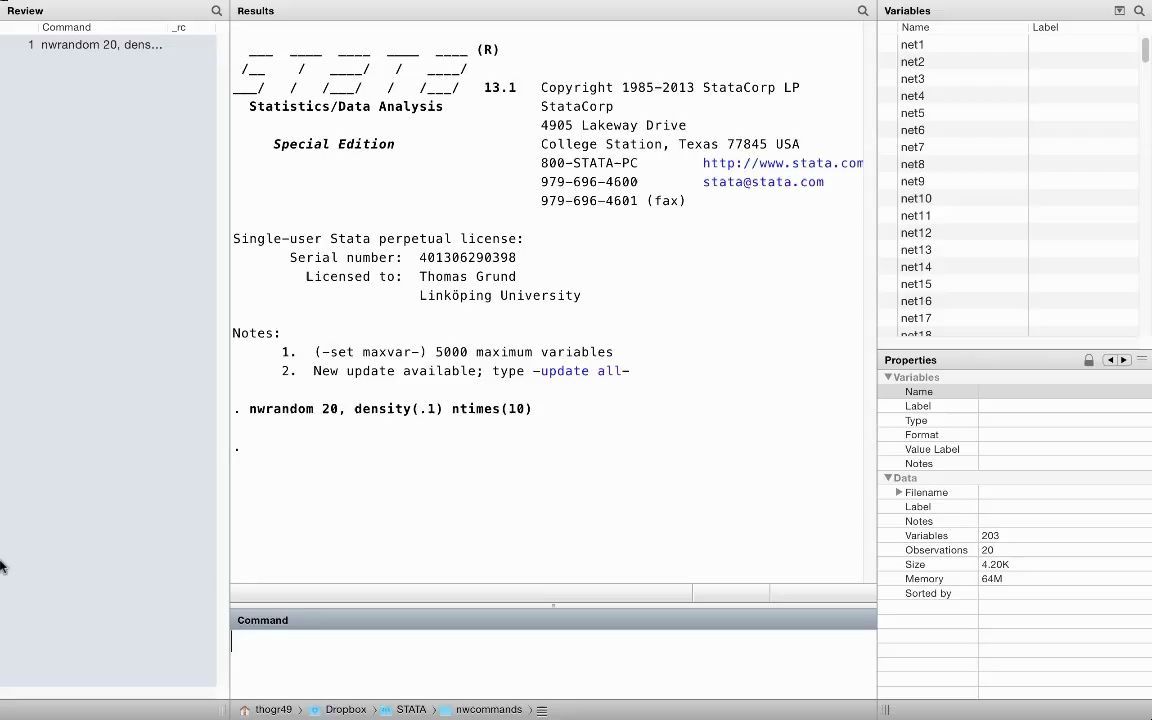Click the grid handle at bottom right

click(886, 709)
